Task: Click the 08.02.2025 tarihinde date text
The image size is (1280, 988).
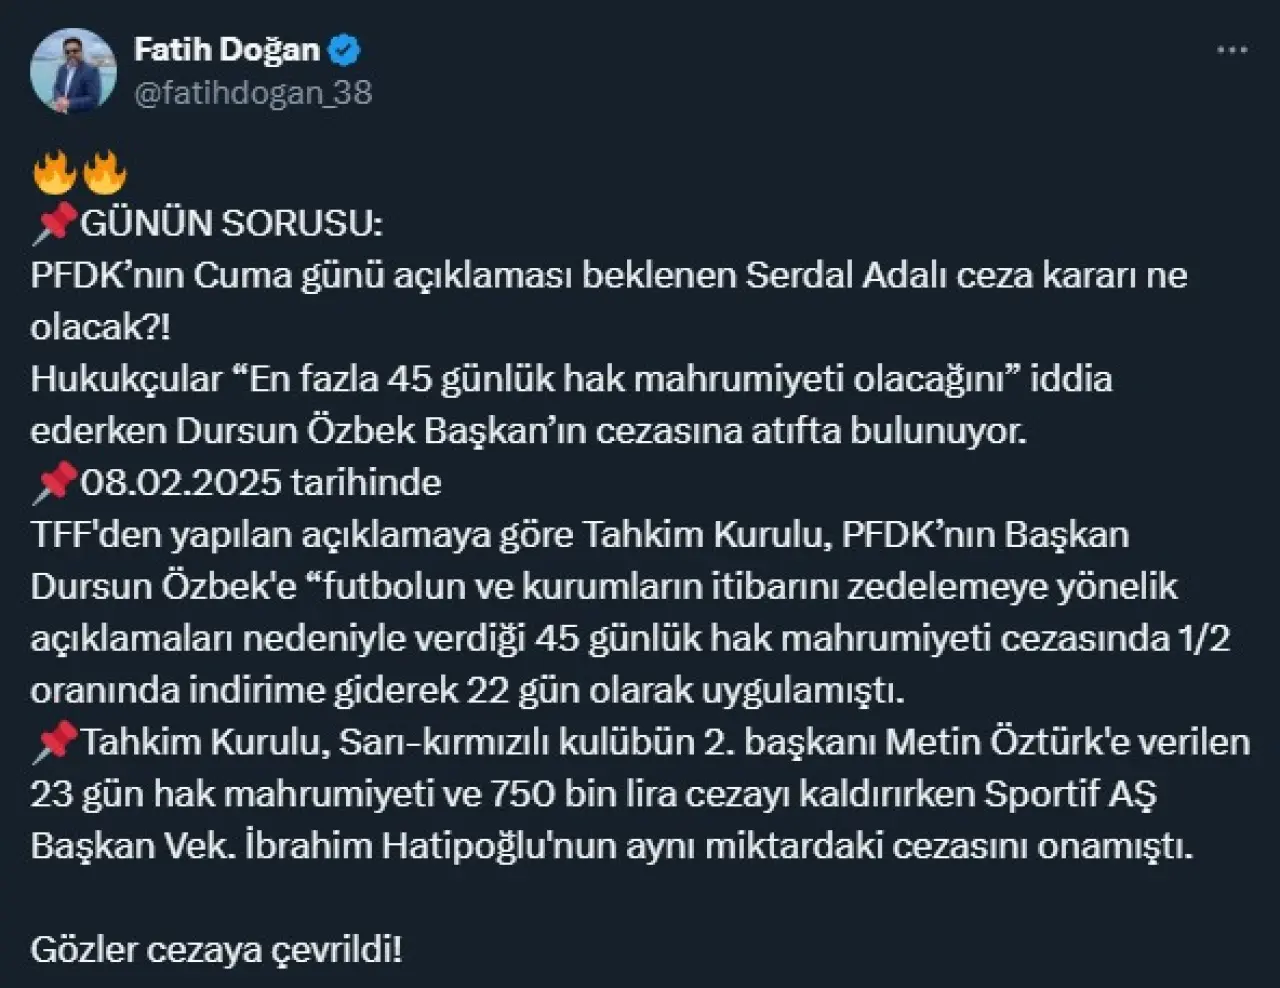Action: [x=261, y=483]
